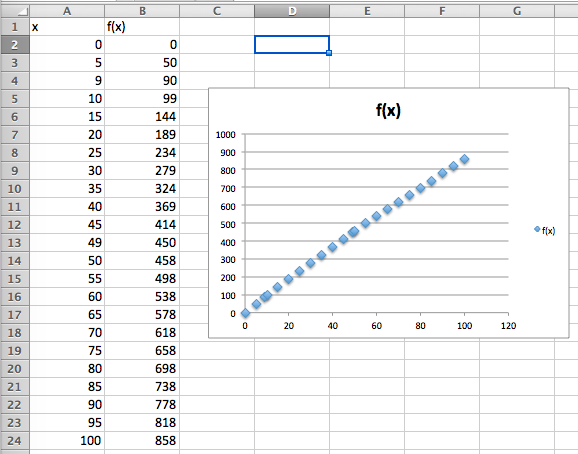The image size is (578, 454).
Task: Select row 24 header
Action: click(x=15, y=441)
